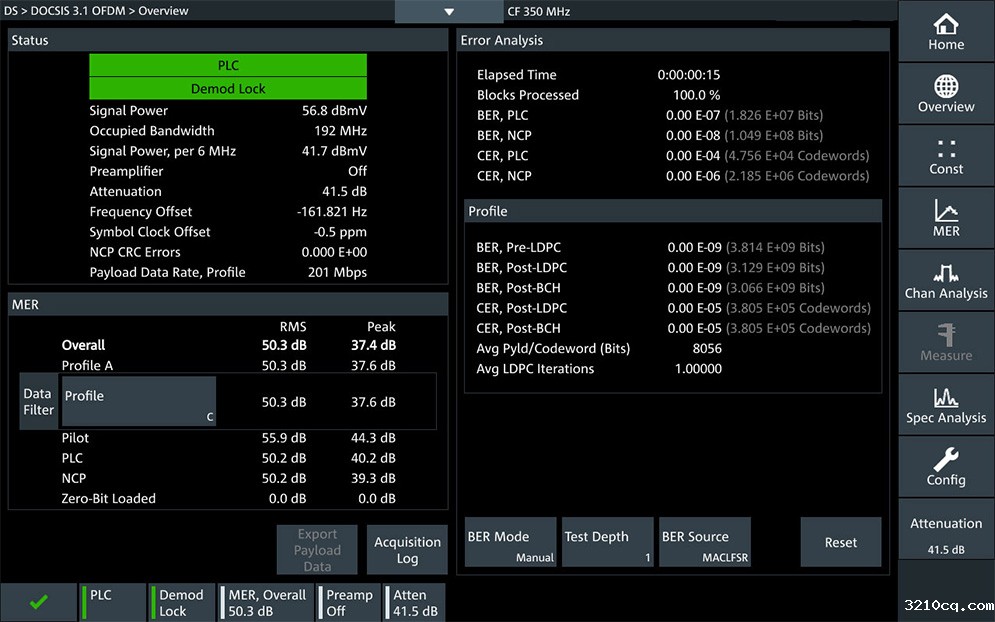Open Config wrench settings

945,467
